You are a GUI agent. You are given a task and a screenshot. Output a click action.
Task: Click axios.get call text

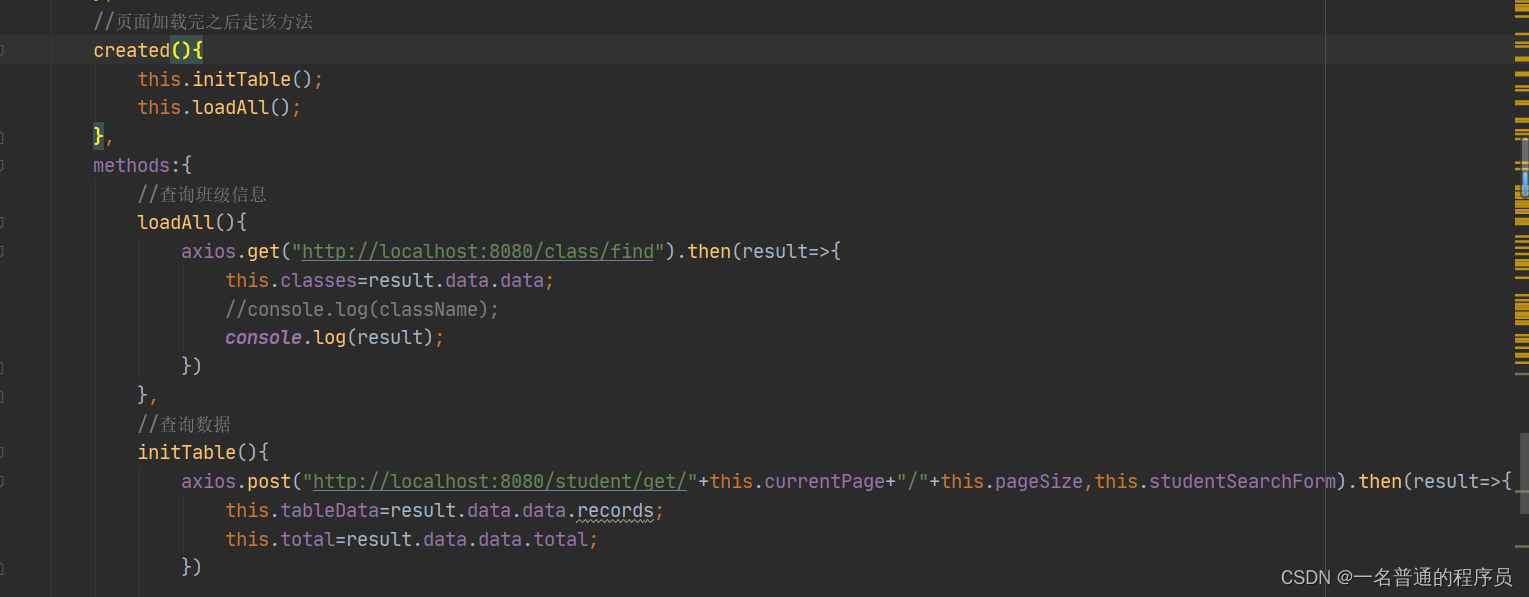coord(231,251)
